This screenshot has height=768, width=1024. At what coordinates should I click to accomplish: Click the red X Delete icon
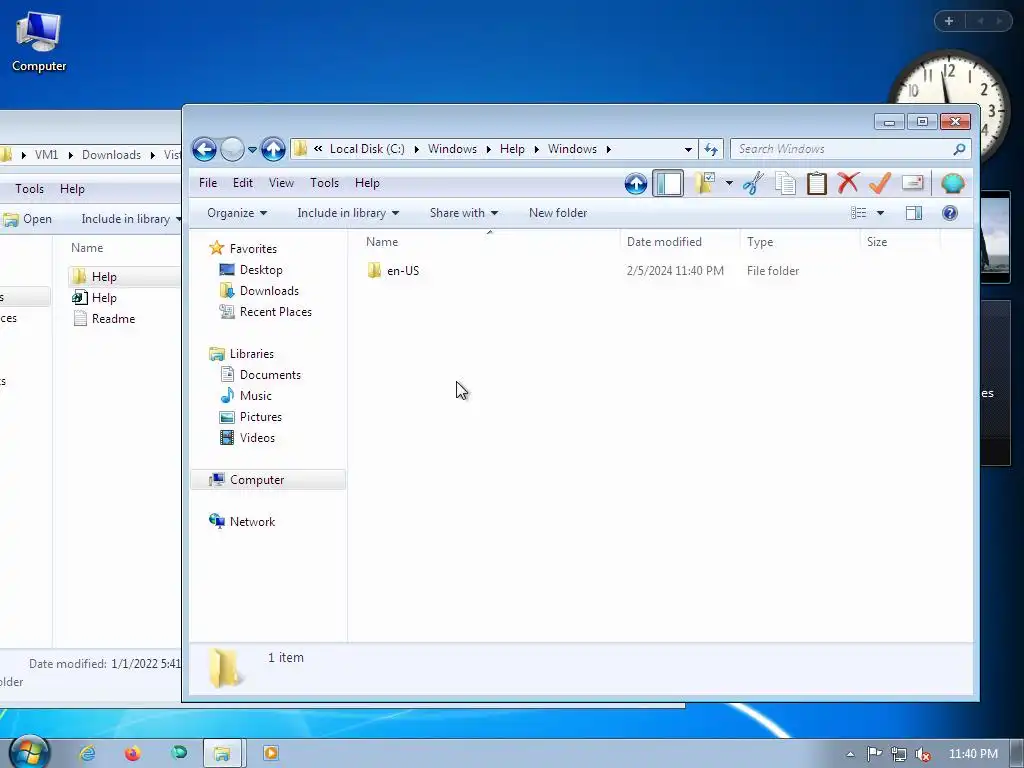click(848, 184)
